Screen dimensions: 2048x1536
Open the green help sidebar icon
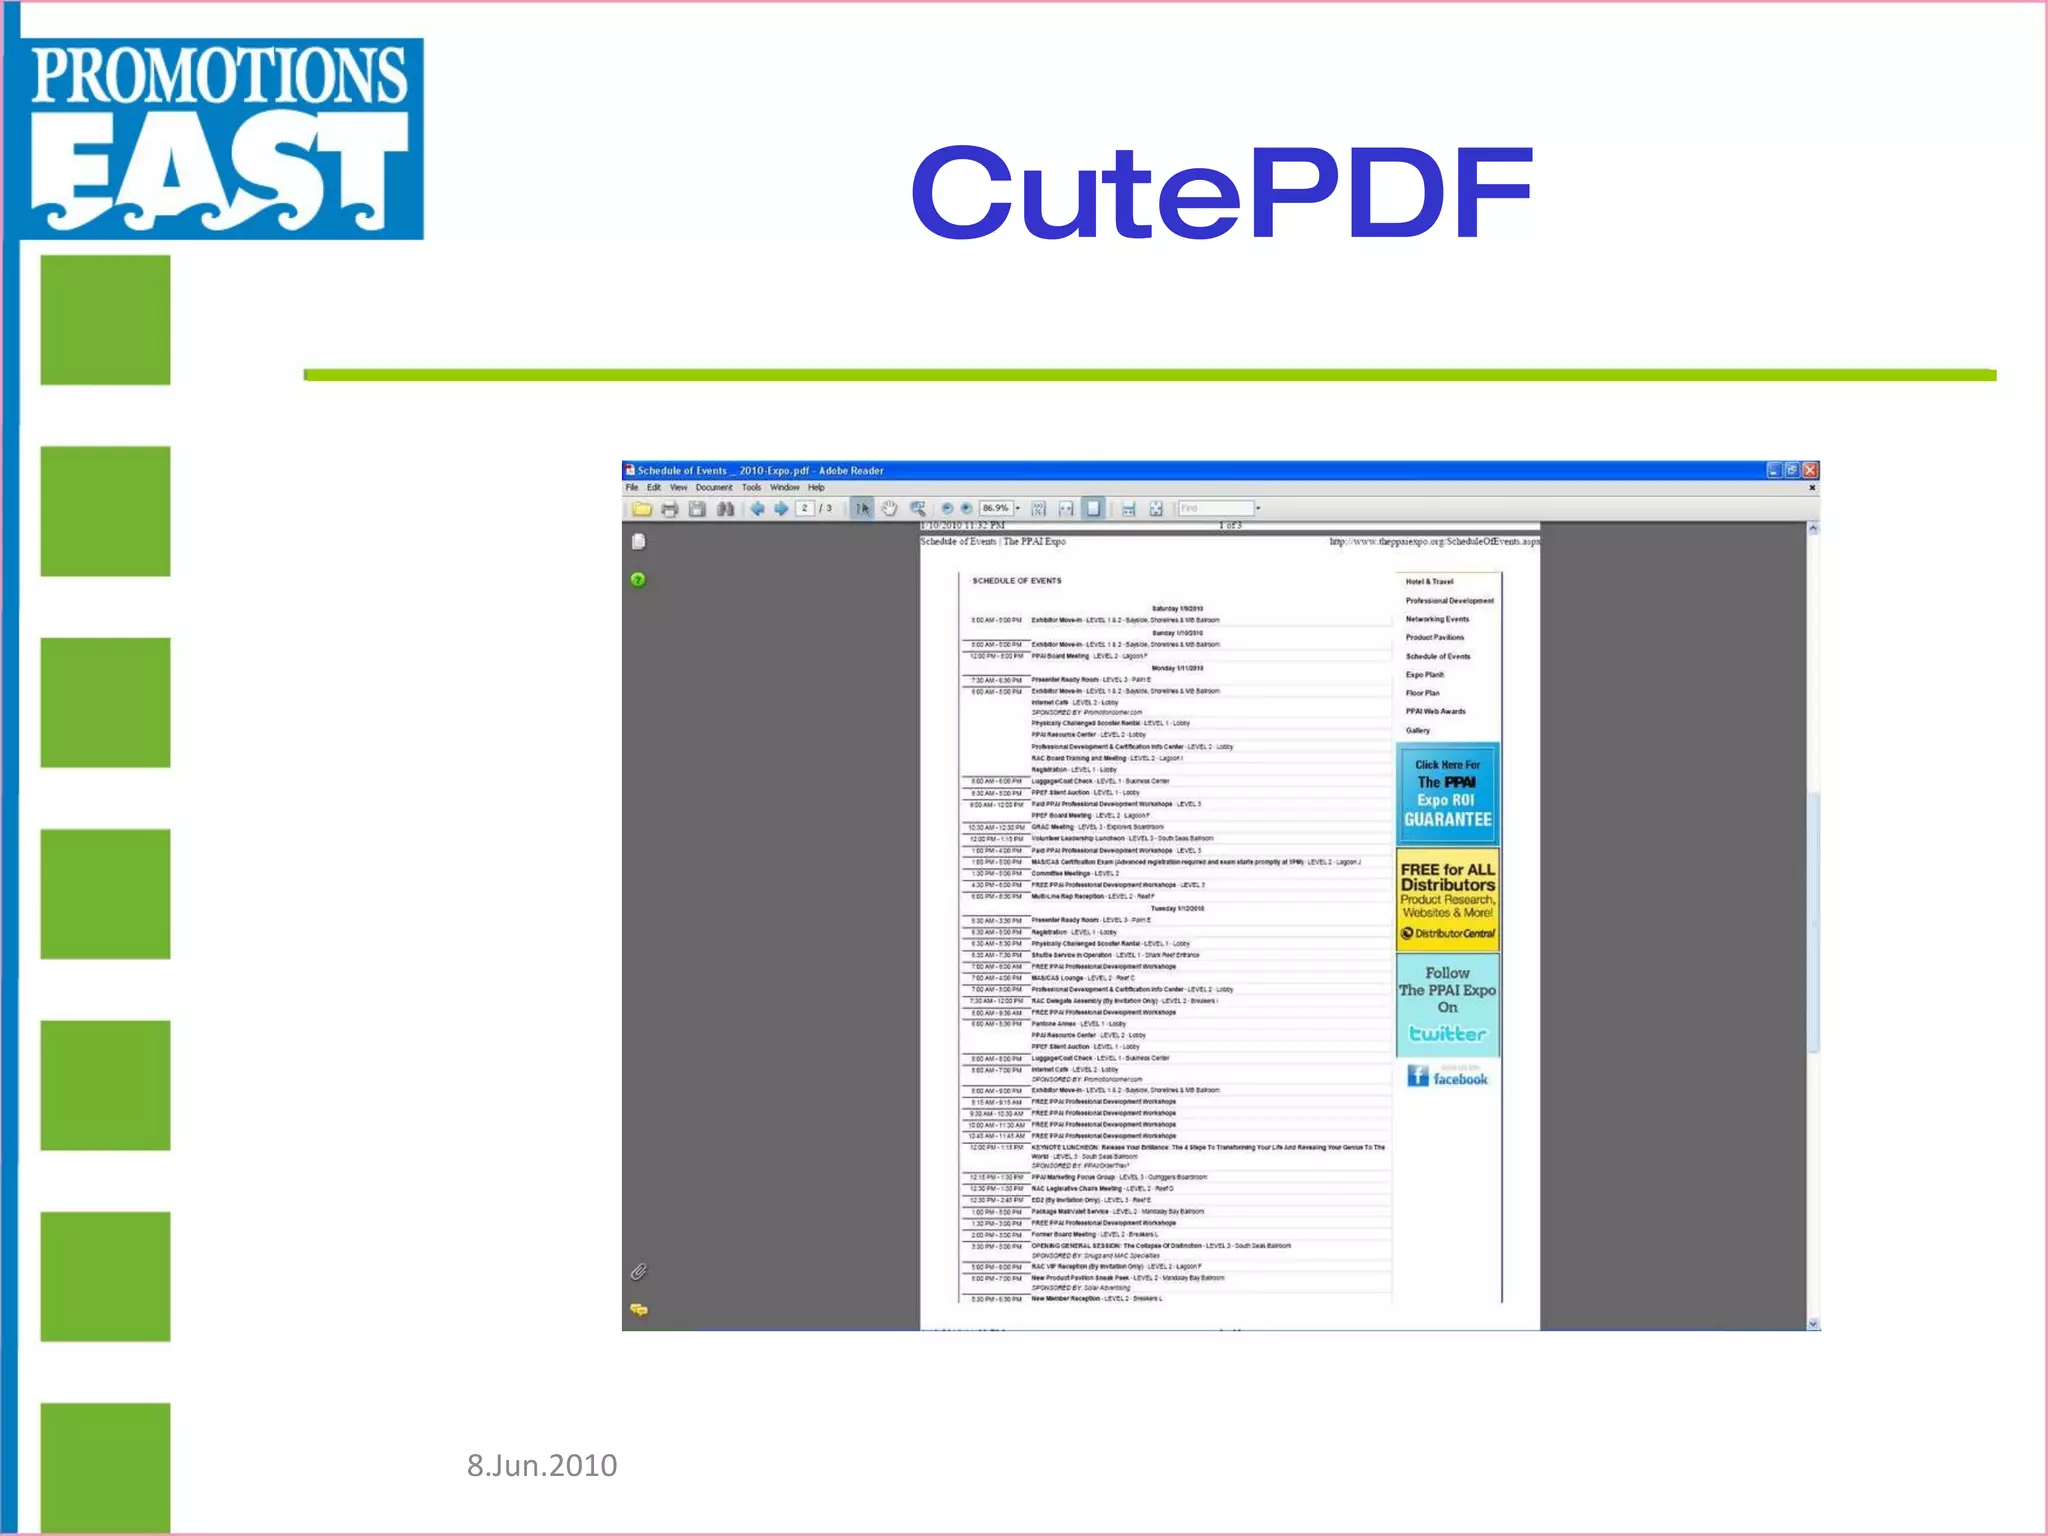coord(639,580)
